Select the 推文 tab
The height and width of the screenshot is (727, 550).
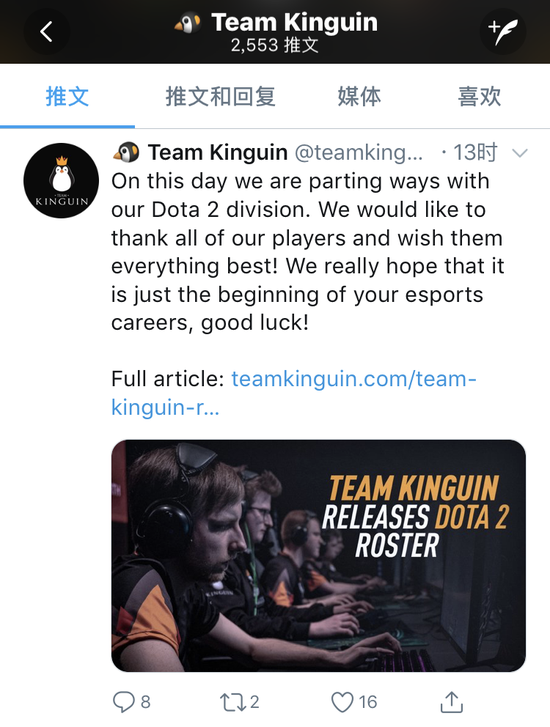point(67,96)
